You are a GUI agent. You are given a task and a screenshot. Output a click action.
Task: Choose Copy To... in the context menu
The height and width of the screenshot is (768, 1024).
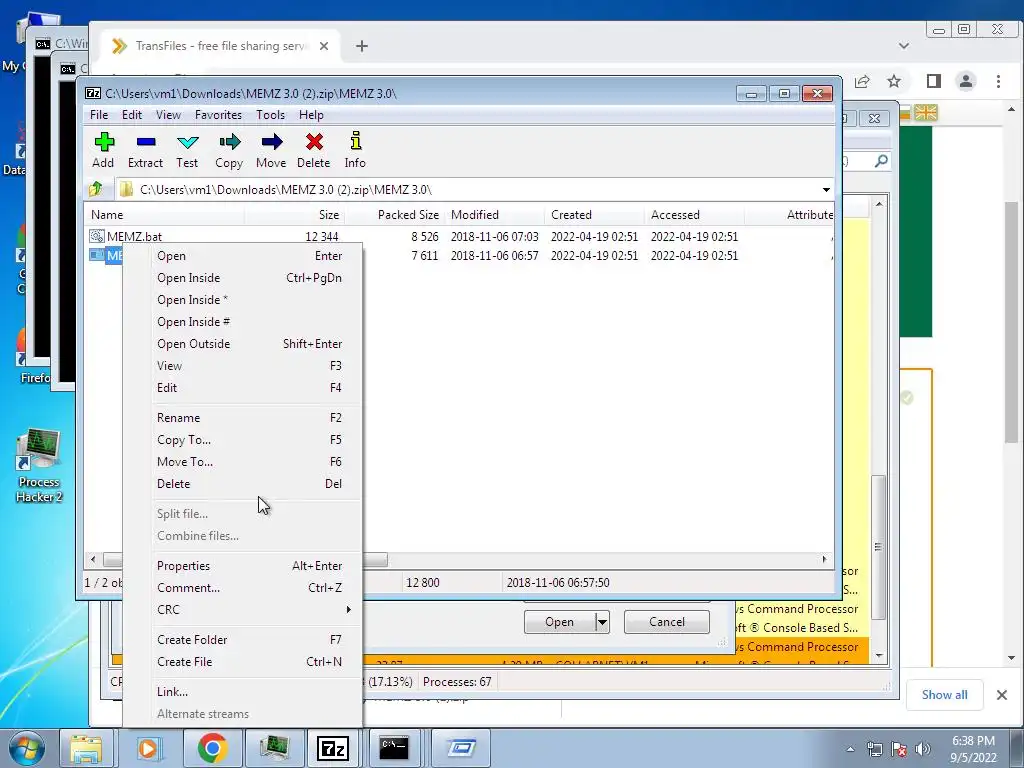tap(243, 440)
